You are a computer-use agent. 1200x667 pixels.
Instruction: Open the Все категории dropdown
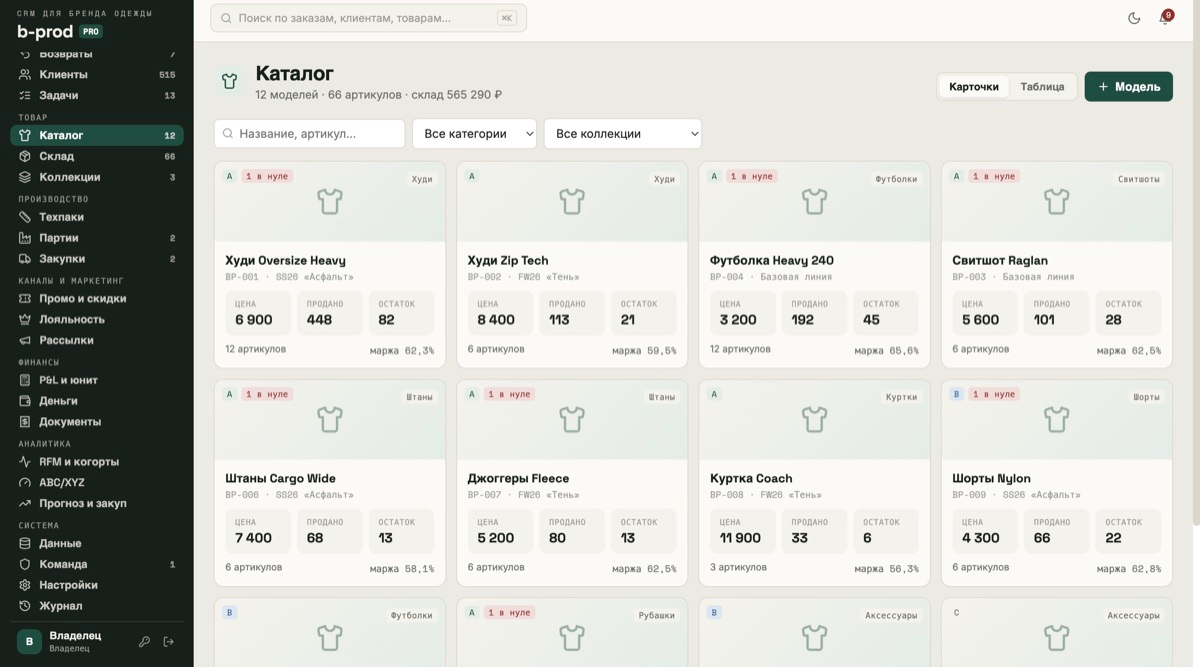pos(474,134)
